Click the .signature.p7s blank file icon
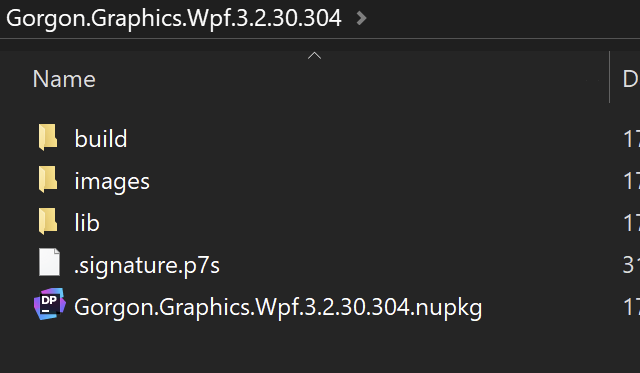The image size is (640, 373). 49,262
